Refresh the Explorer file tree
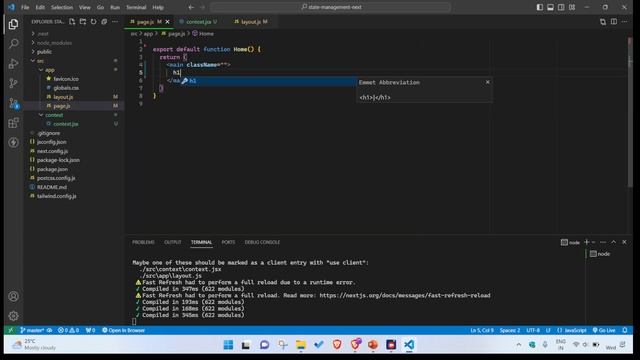The height and width of the screenshot is (360, 640). [93, 22]
